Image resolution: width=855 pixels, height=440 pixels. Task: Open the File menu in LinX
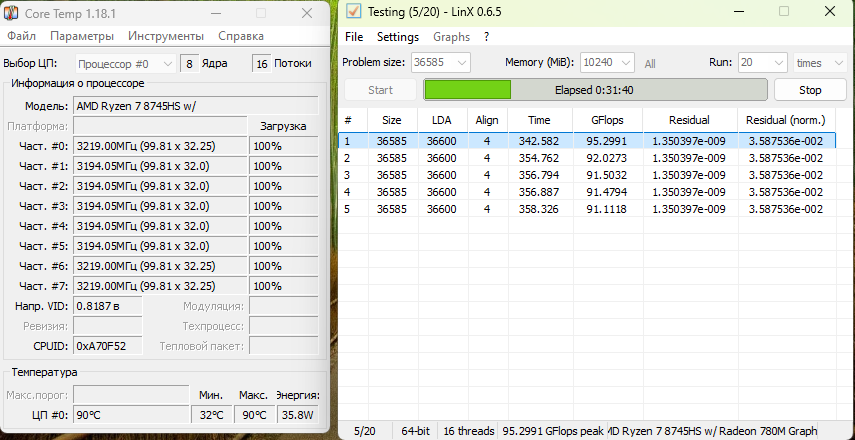click(354, 37)
